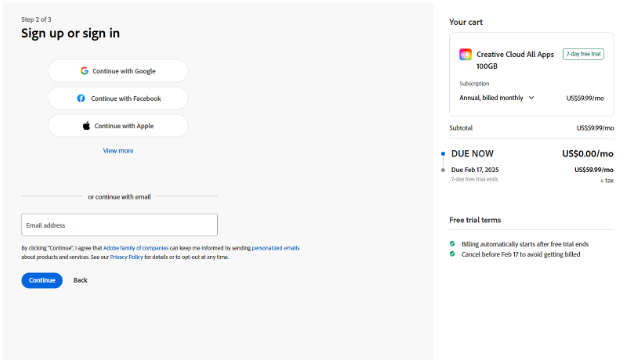The height and width of the screenshot is (361, 644).
Task: Click the blue DUE NOW timeline dot
Action: [443, 154]
